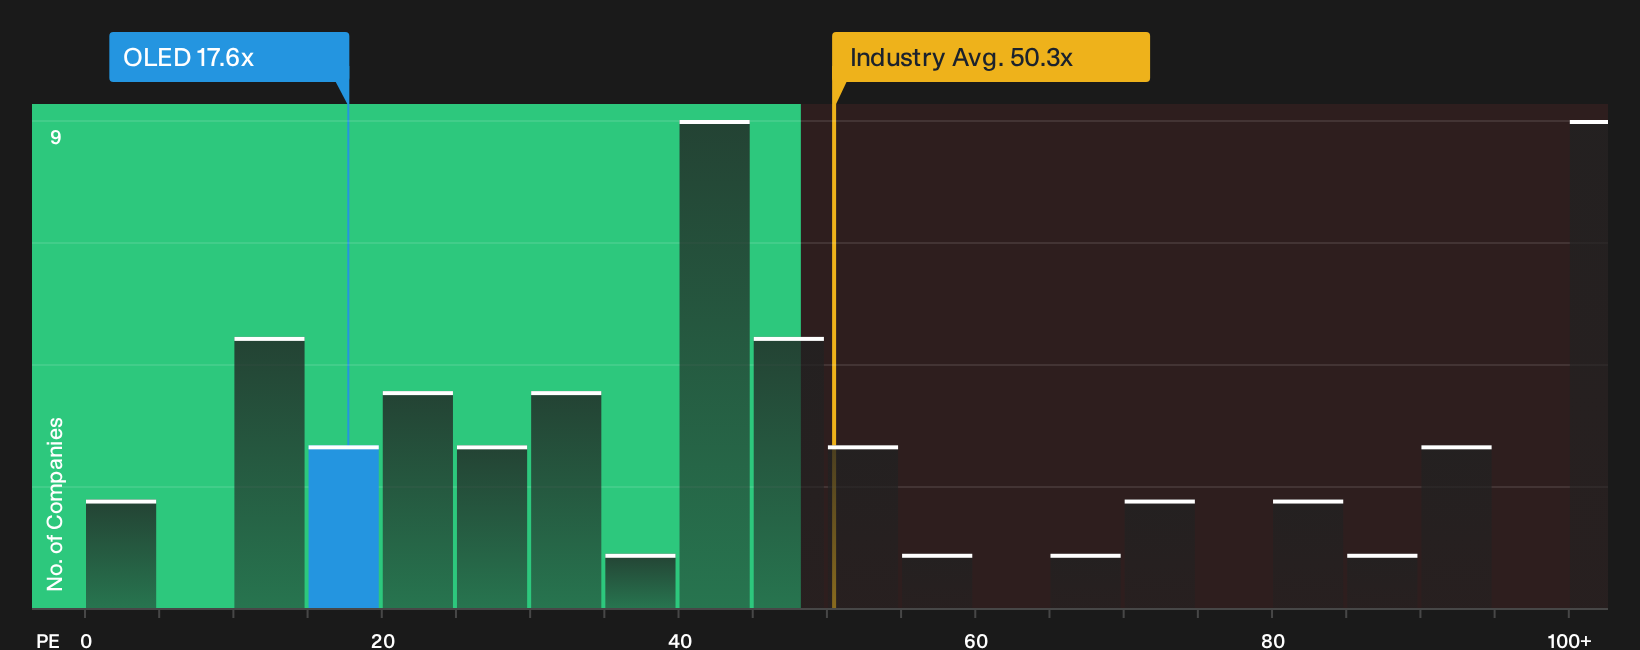Image resolution: width=1640 pixels, height=650 pixels.
Task: Click the x-axis label 0
Action: (x=86, y=640)
